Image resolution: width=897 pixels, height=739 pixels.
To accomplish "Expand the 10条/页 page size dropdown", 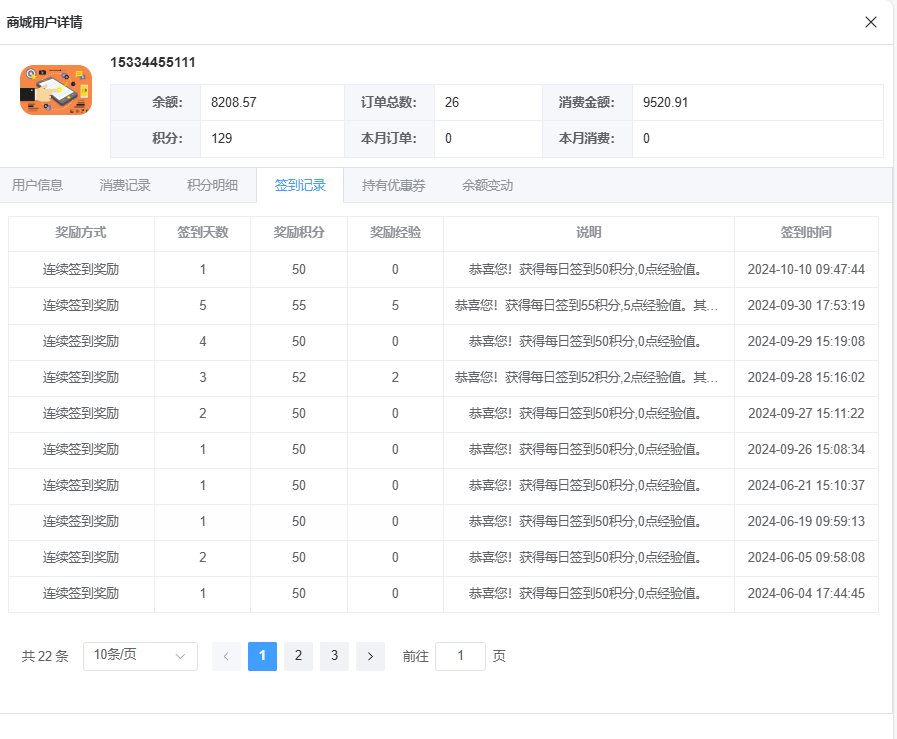I will [140, 656].
